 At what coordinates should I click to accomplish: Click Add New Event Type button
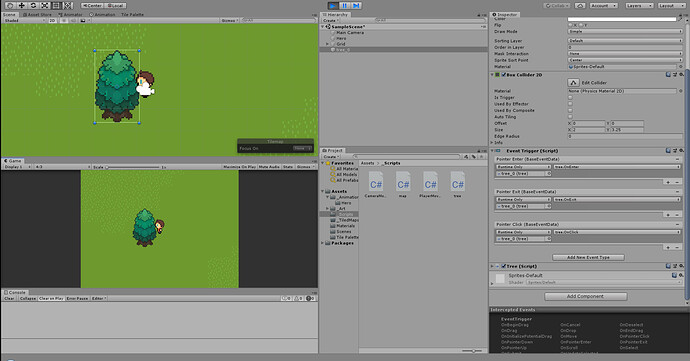point(588,257)
